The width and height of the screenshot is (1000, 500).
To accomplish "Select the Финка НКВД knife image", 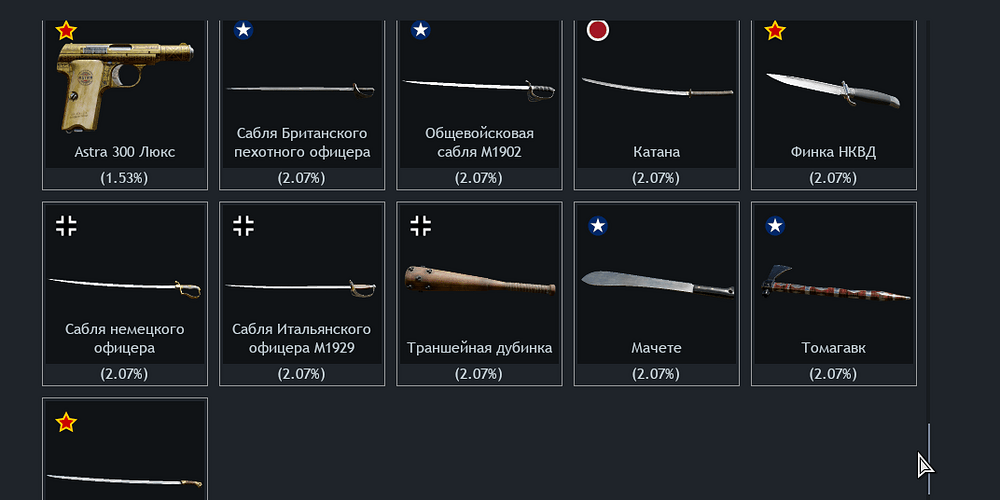I will pos(833,90).
